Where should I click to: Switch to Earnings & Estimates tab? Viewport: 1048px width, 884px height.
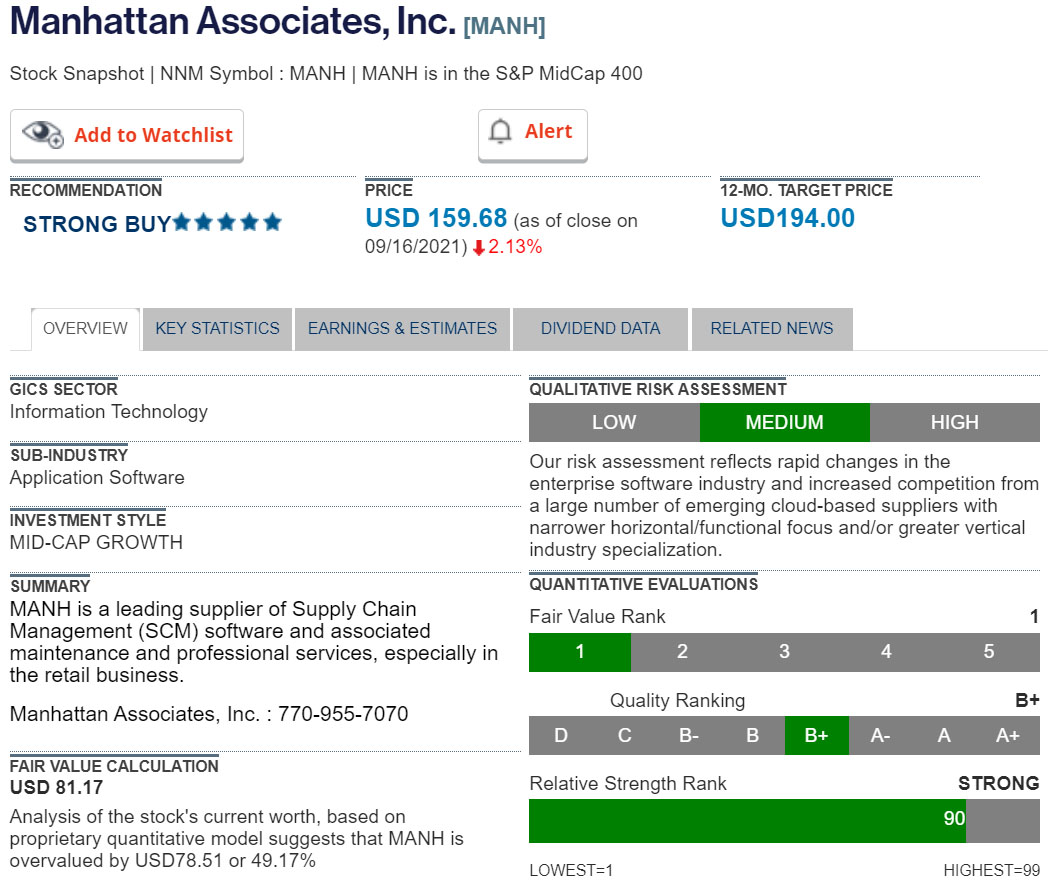(402, 329)
